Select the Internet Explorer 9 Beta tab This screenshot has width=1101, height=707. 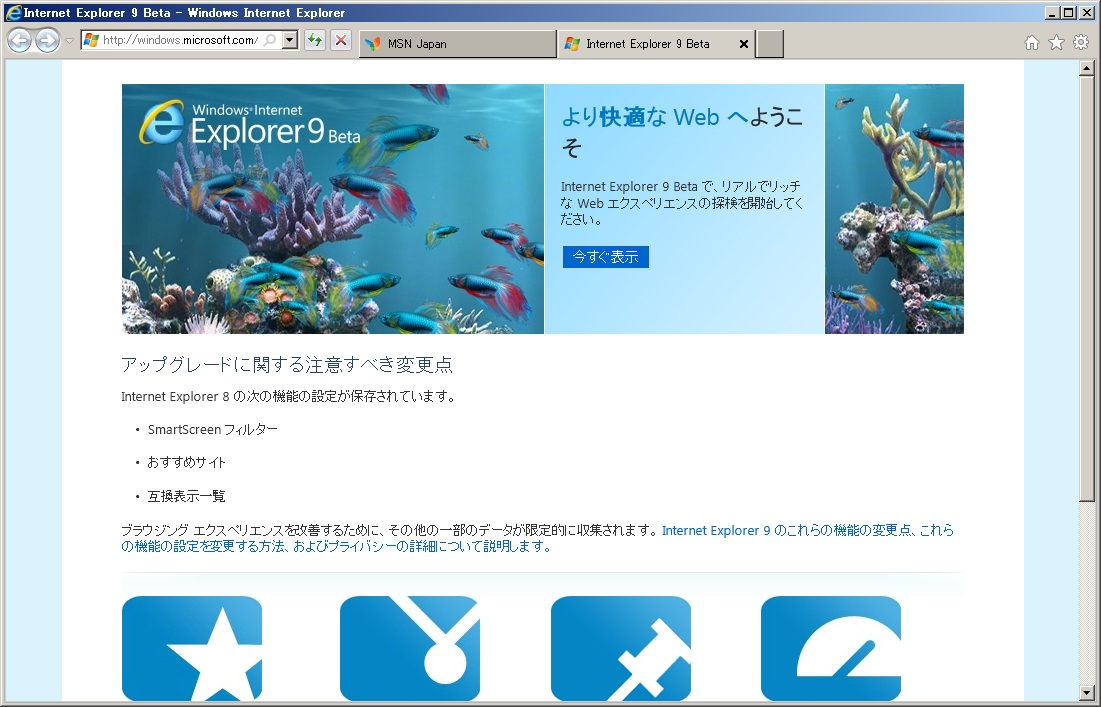(647, 44)
